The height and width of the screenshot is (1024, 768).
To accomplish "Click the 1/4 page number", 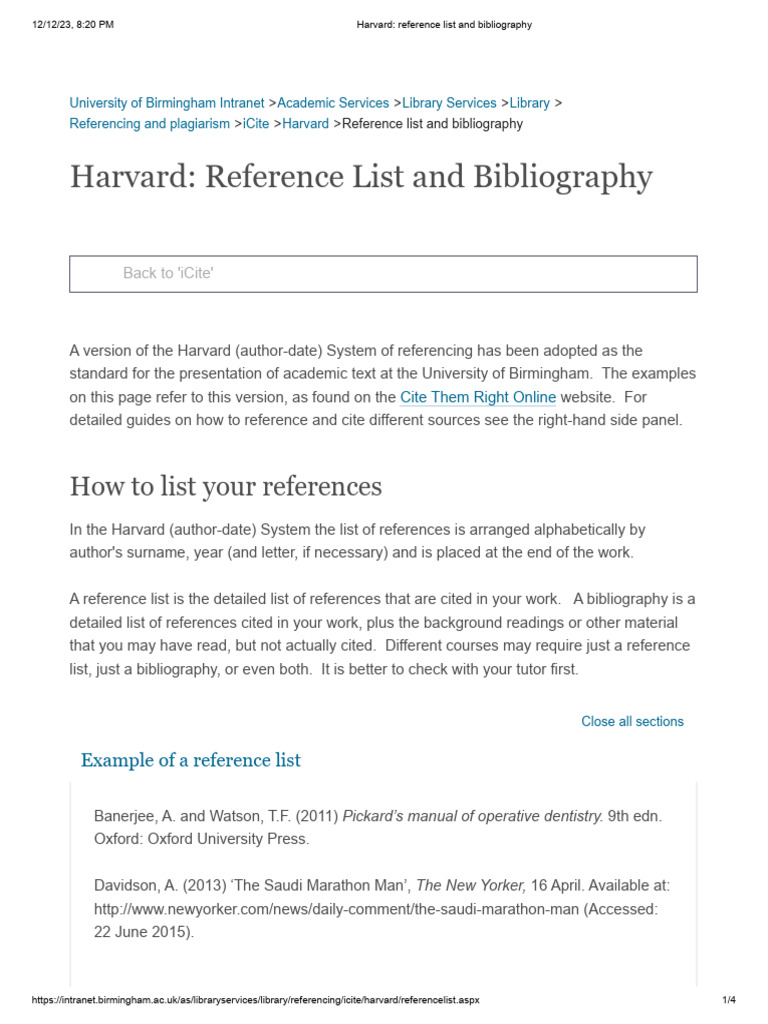I will (x=729, y=1000).
